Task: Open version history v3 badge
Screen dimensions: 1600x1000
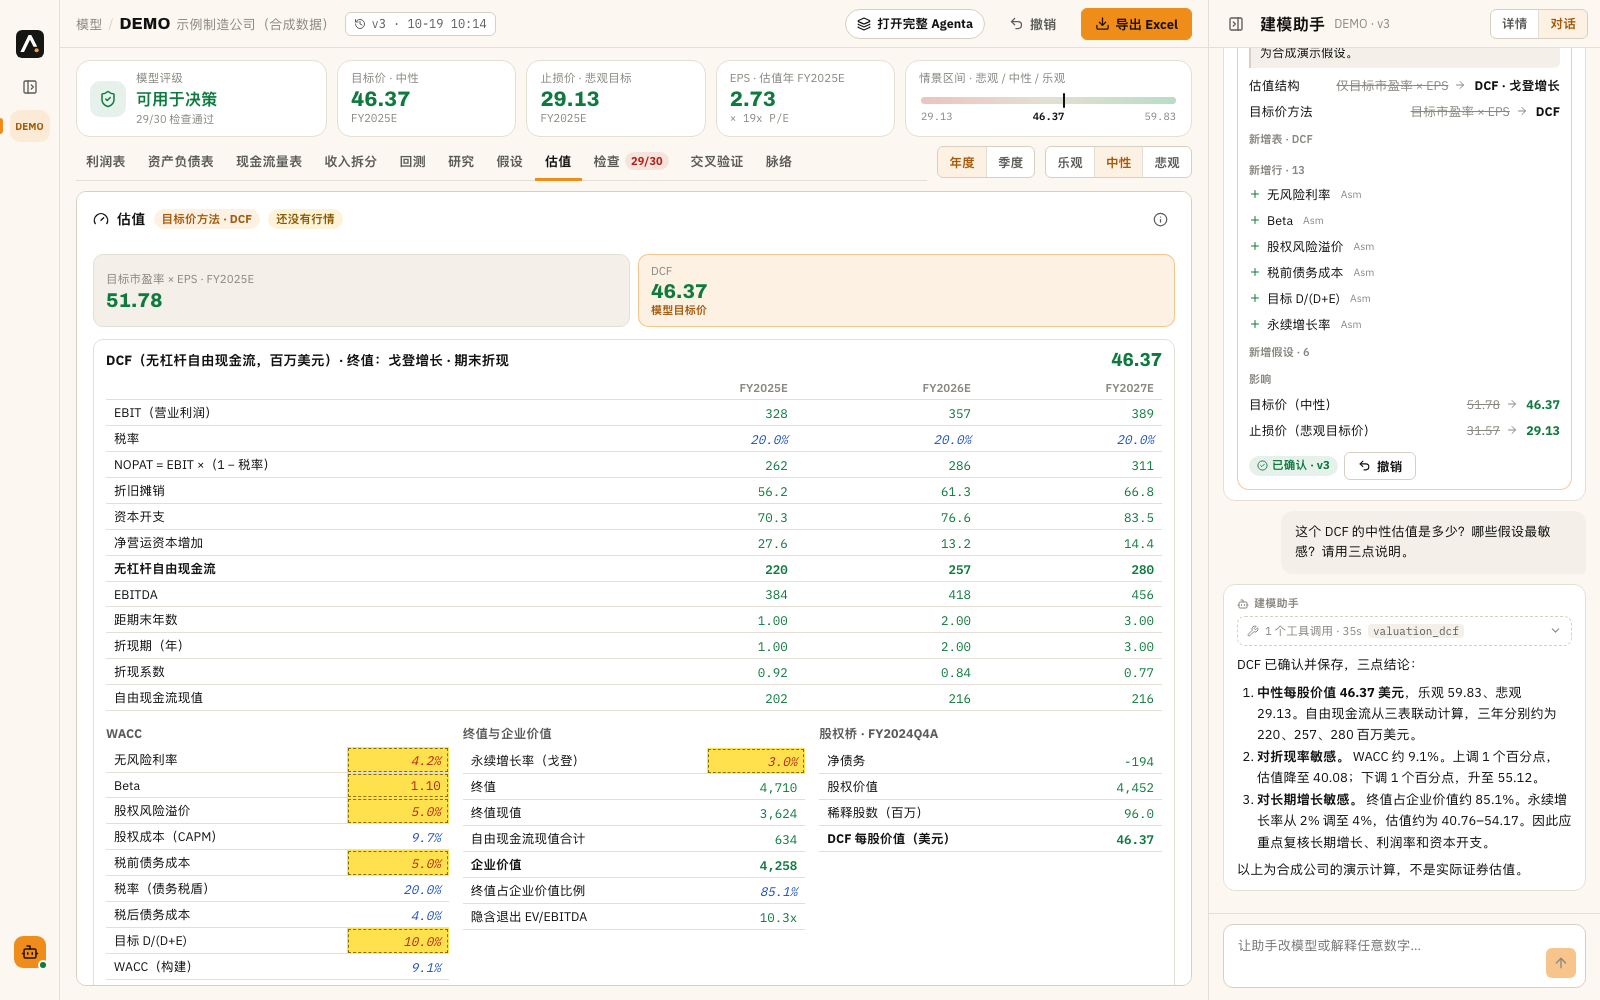Action: coord(420,24)
